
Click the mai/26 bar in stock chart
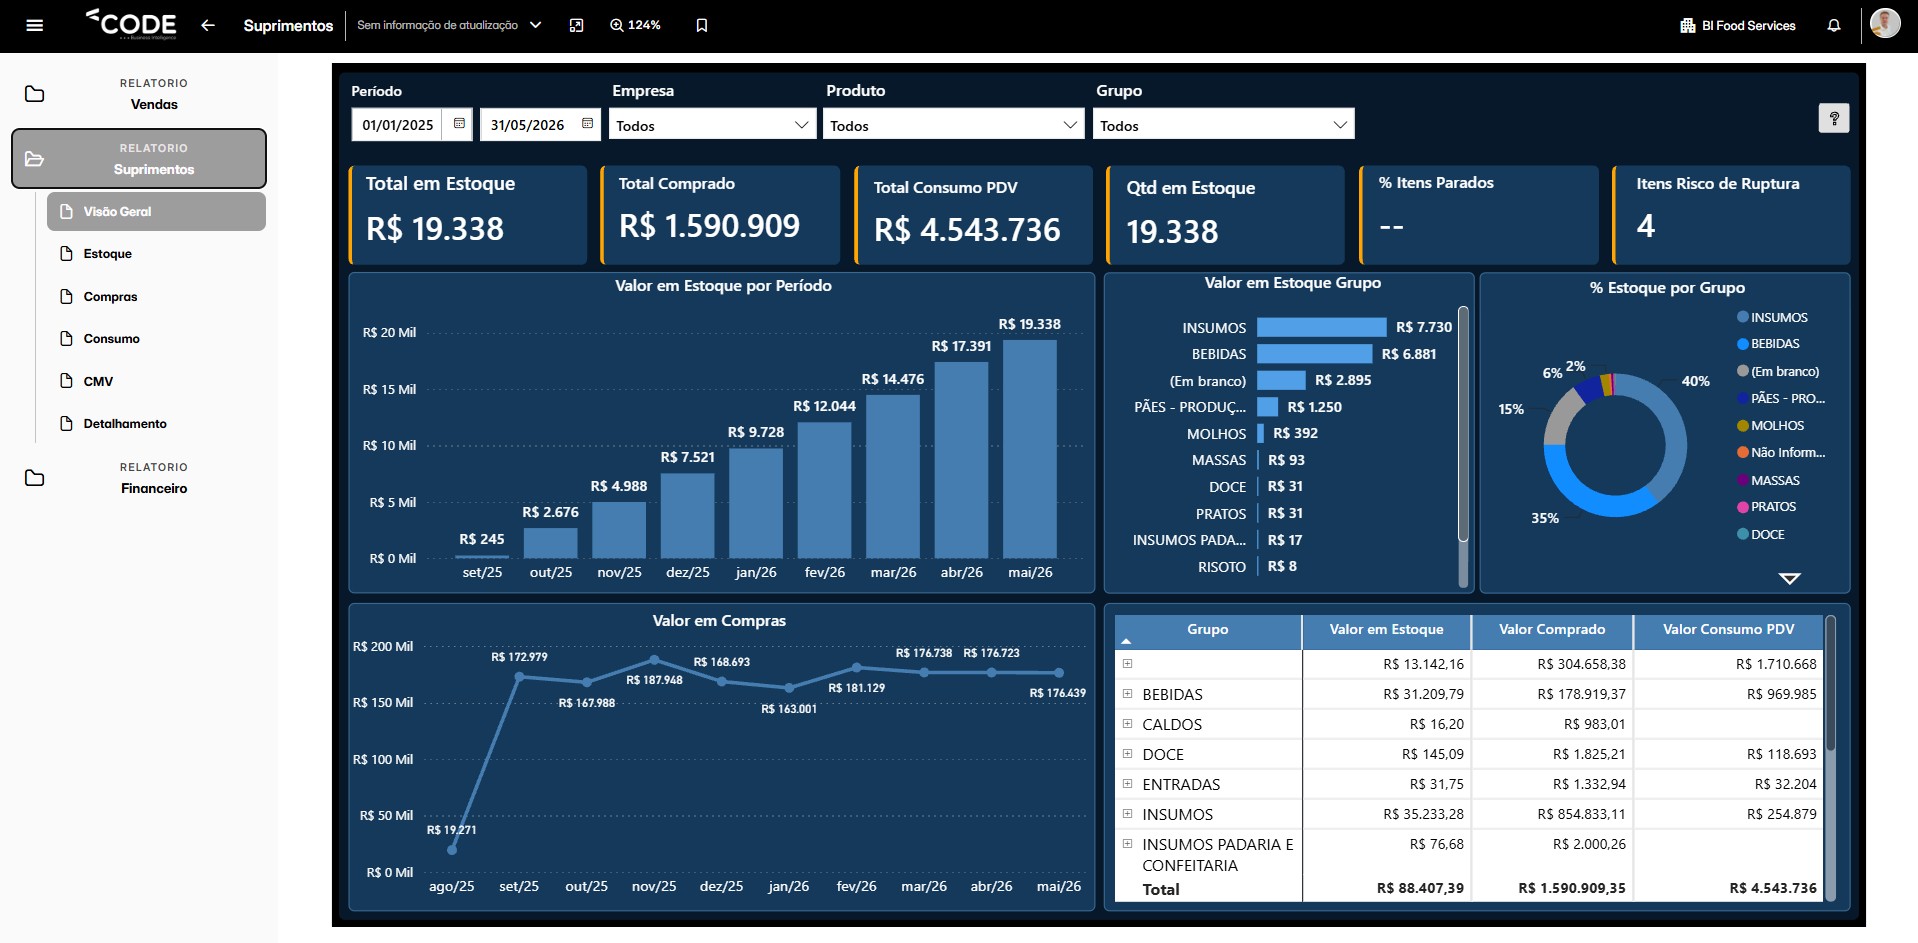click(x=1030, y=448)
